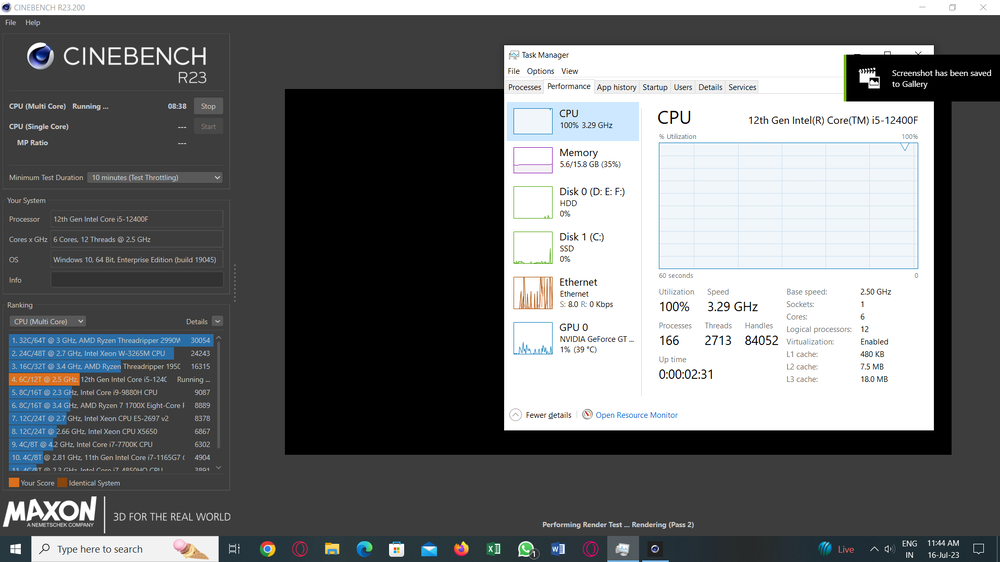This screenshot has height=562, width=1000.
Task: Click the Live weather widget on taskbar
Action: 836,549
